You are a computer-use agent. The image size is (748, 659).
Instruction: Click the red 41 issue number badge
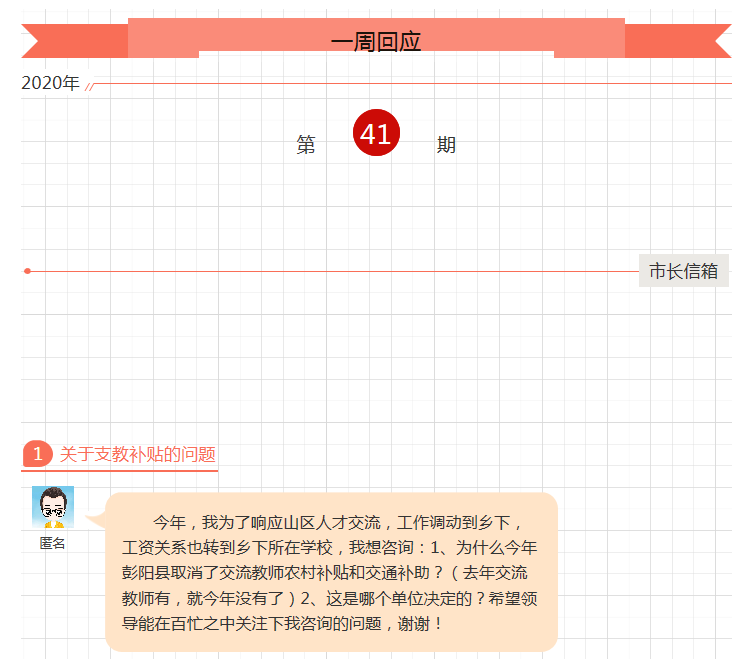point(376,133)
